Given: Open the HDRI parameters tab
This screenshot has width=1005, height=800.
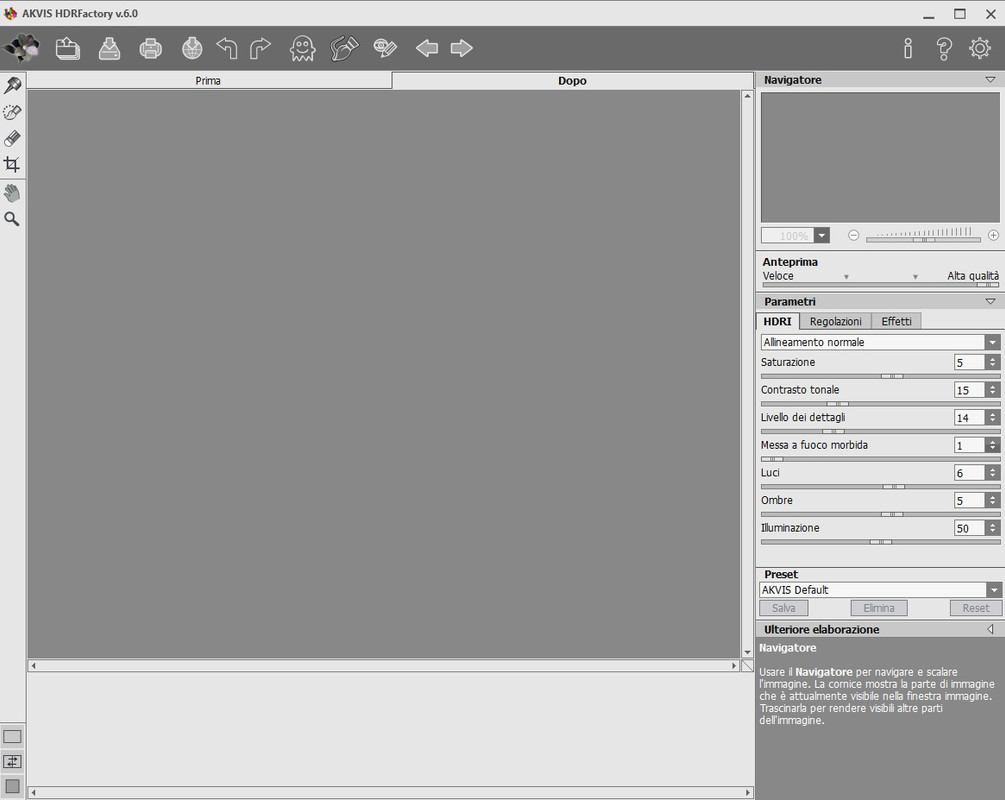Looking at the screenshot, I should click(x=777, y=321).
